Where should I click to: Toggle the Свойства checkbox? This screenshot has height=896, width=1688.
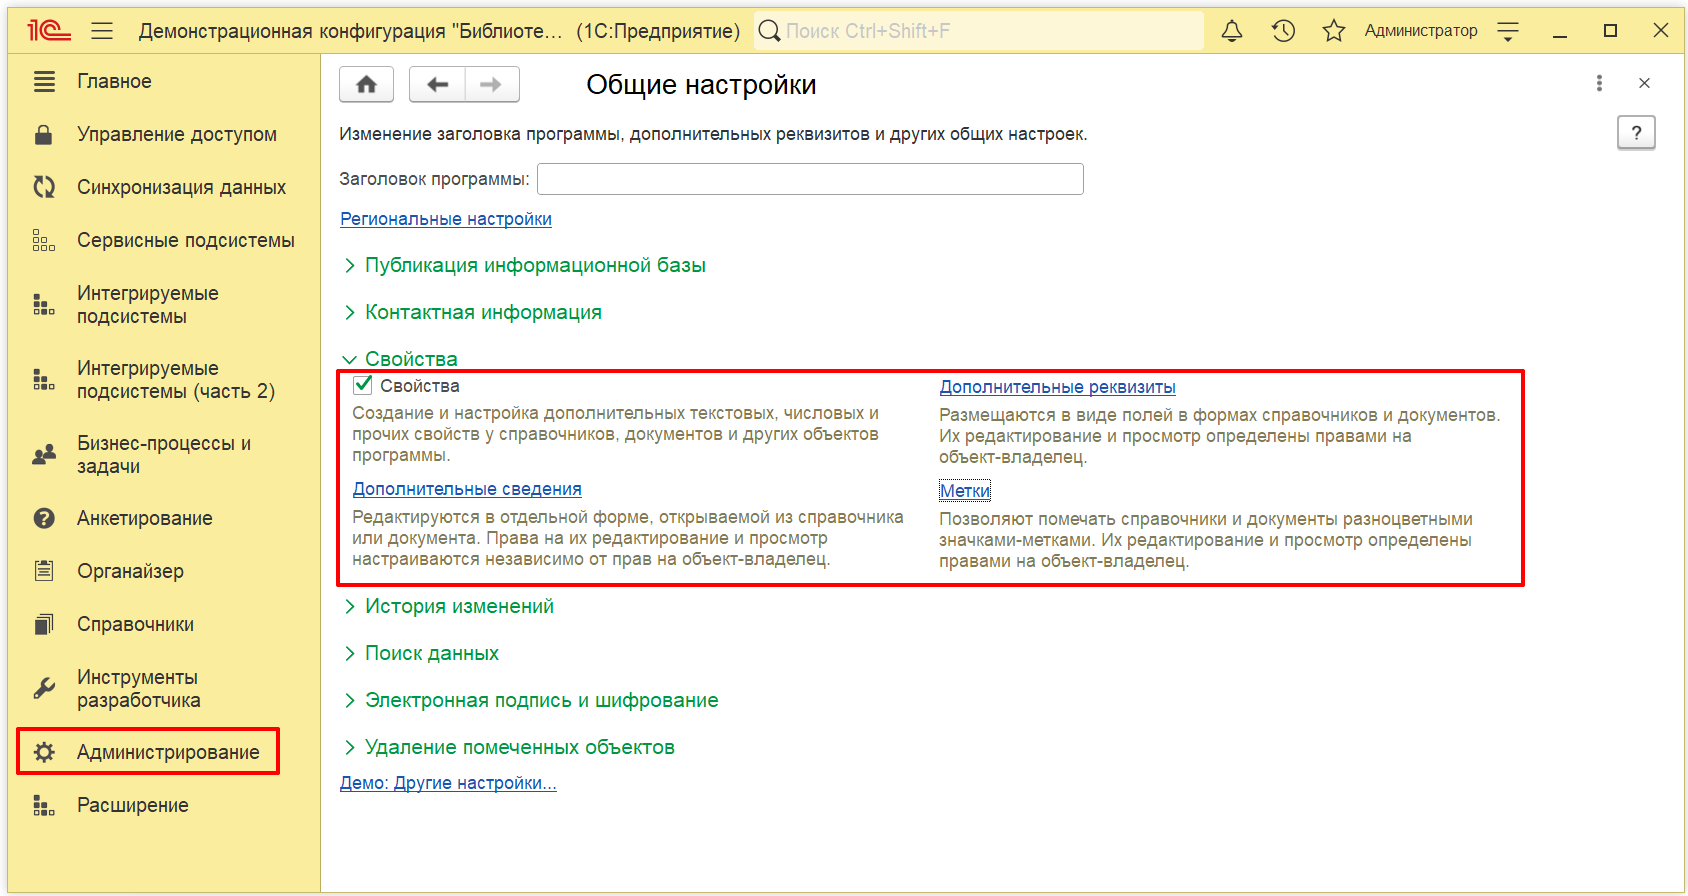click(x=363, y=384)
